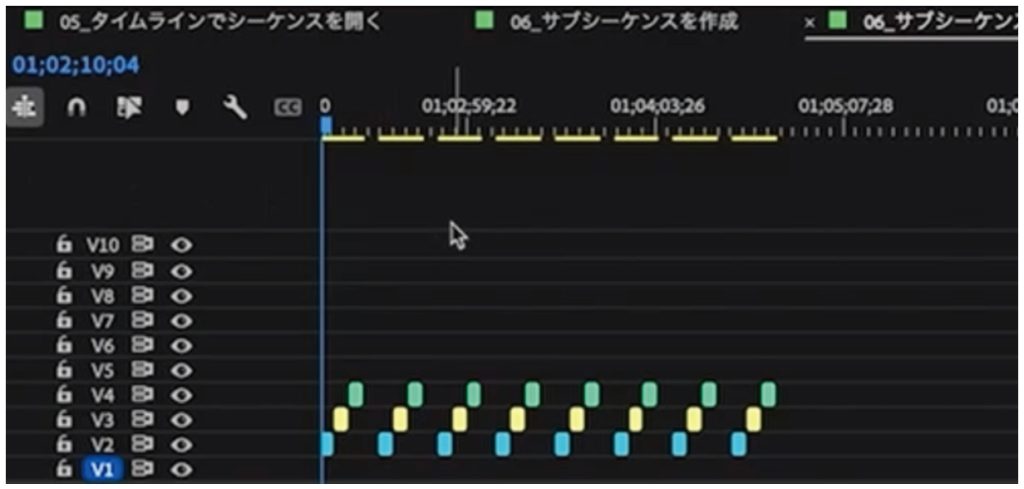Click ruler at timecode 01;04;03;26
1024x489 pixels.
(658, 107)
